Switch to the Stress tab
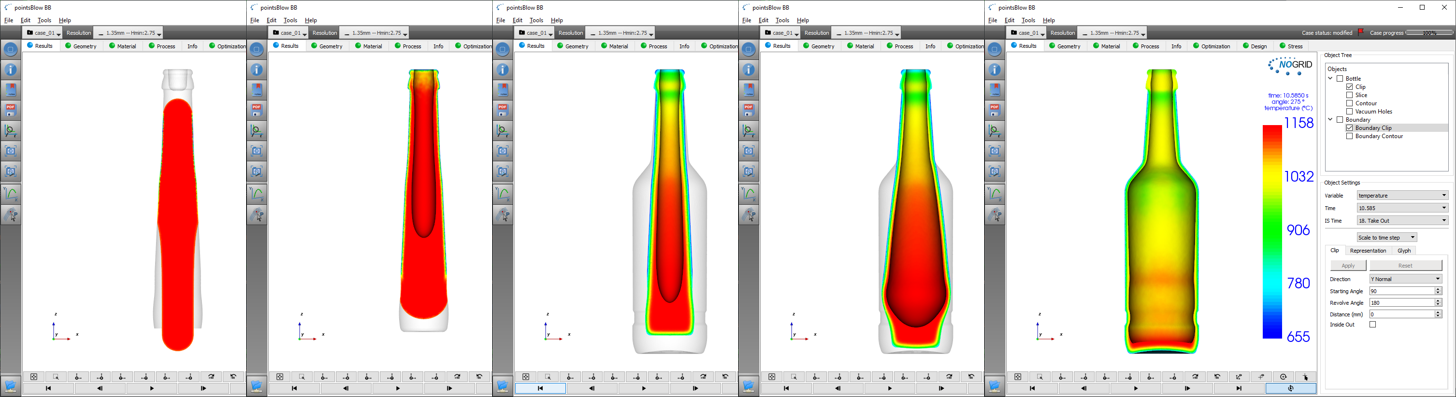The height and width of the screenshot is (397, 1456). point(1291,46)
